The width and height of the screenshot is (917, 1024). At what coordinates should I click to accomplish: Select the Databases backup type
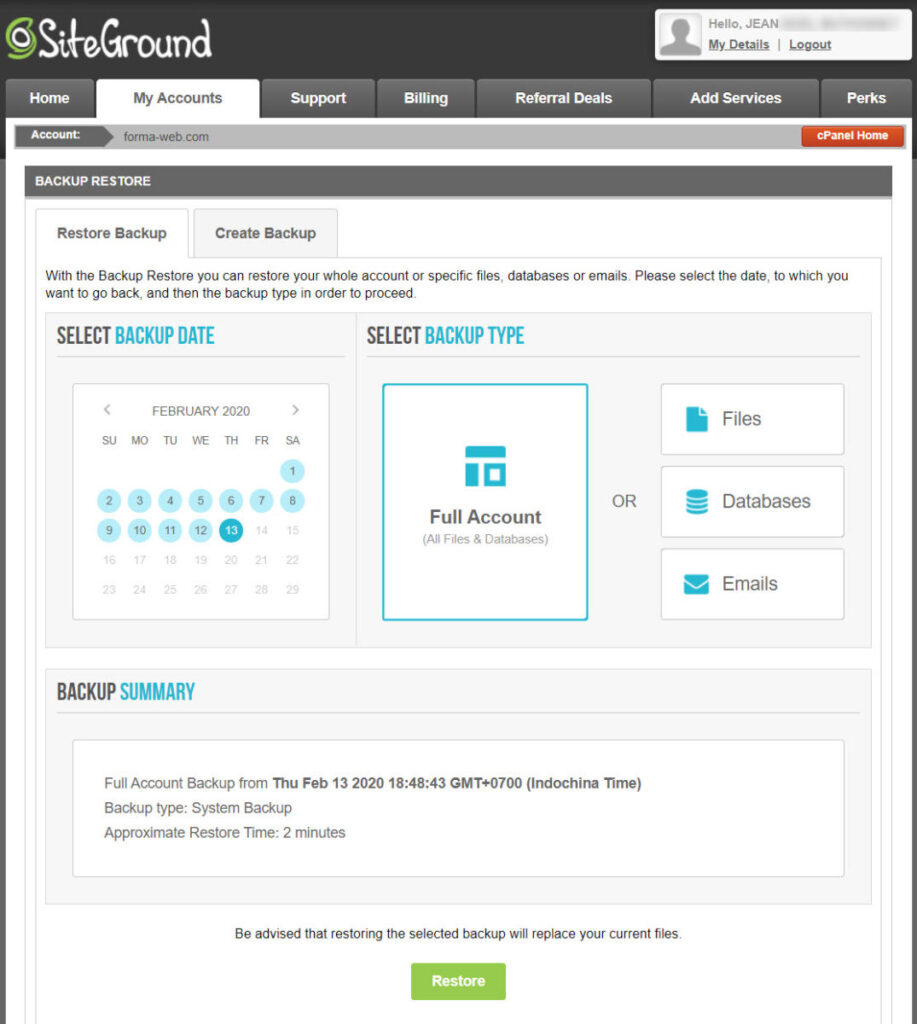coord(752,502)
